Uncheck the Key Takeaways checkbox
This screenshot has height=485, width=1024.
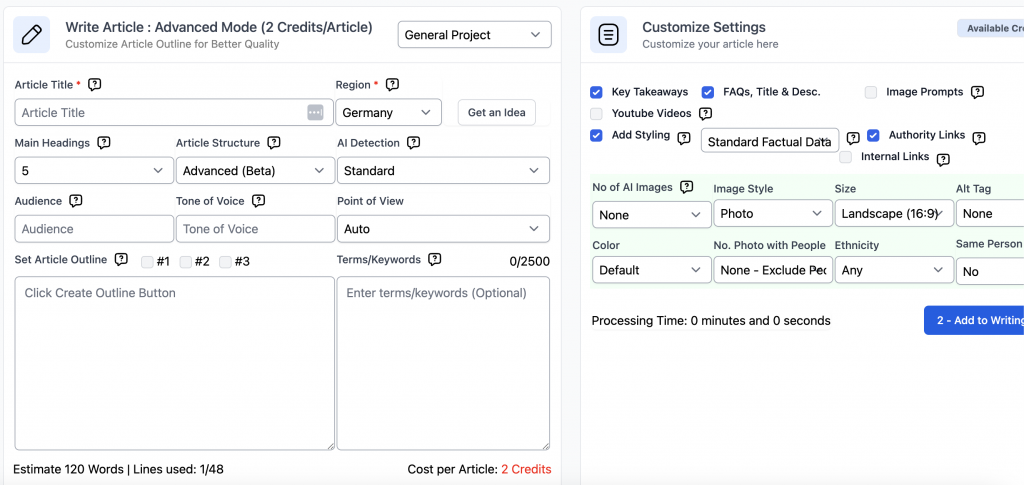[597, 92]
